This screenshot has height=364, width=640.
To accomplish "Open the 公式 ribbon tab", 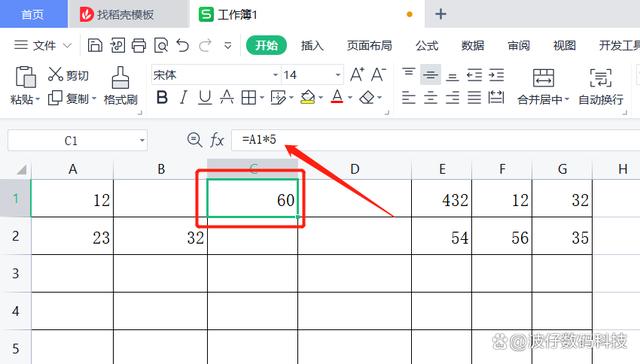I will pyautogui.click(x=427, y=45).
